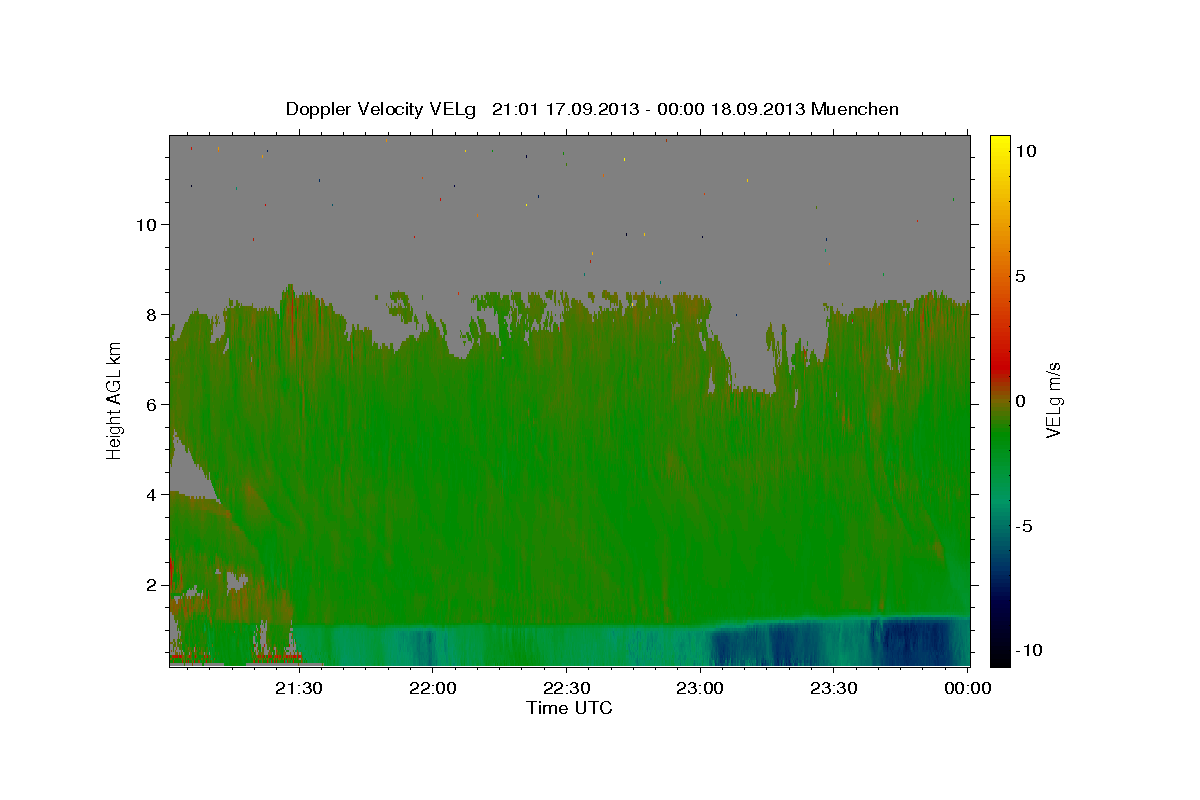Click the 22:30 time tick label
Viewport: 1200px width, 800px height.
[567, 688]
